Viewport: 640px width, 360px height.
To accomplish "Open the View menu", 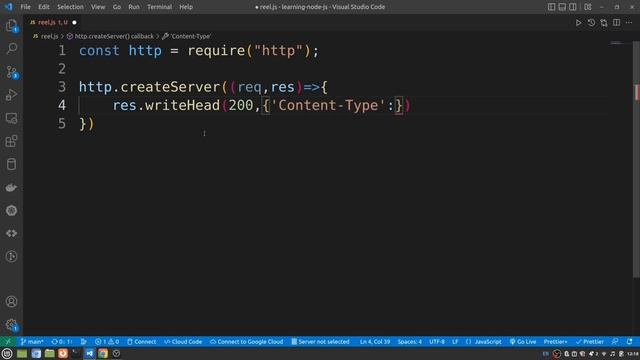I will point(98,7).
